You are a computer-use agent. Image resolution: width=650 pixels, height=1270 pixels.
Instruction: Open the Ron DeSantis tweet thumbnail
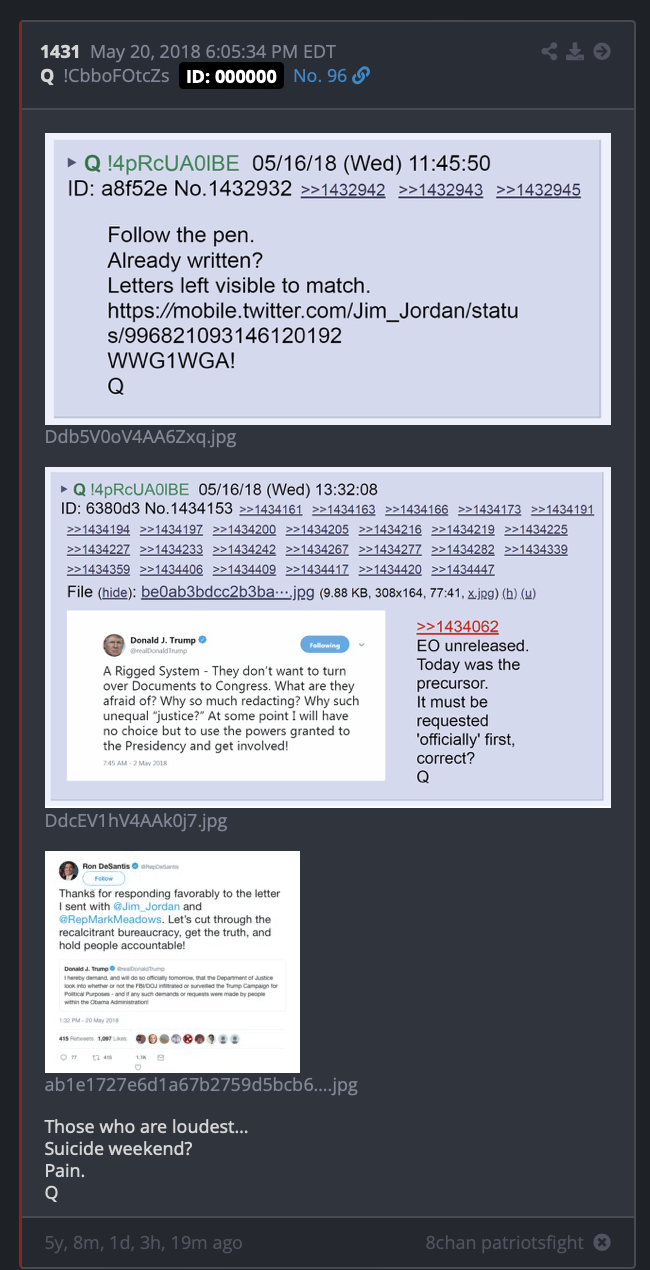[x=172, y=962]
